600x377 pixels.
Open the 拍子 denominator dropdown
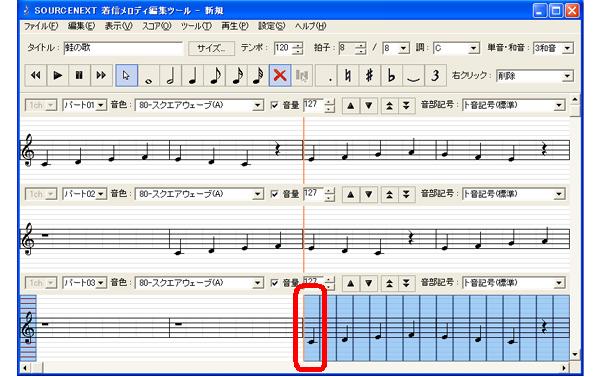(x=403, y=48)
